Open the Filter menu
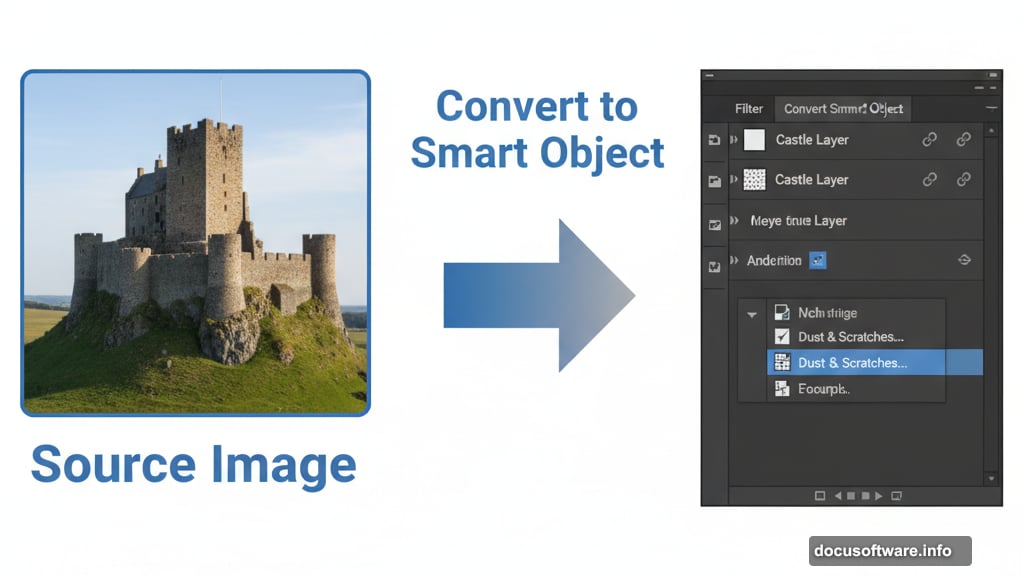Viewport: 1024px width, 576px height. [749, 108]
